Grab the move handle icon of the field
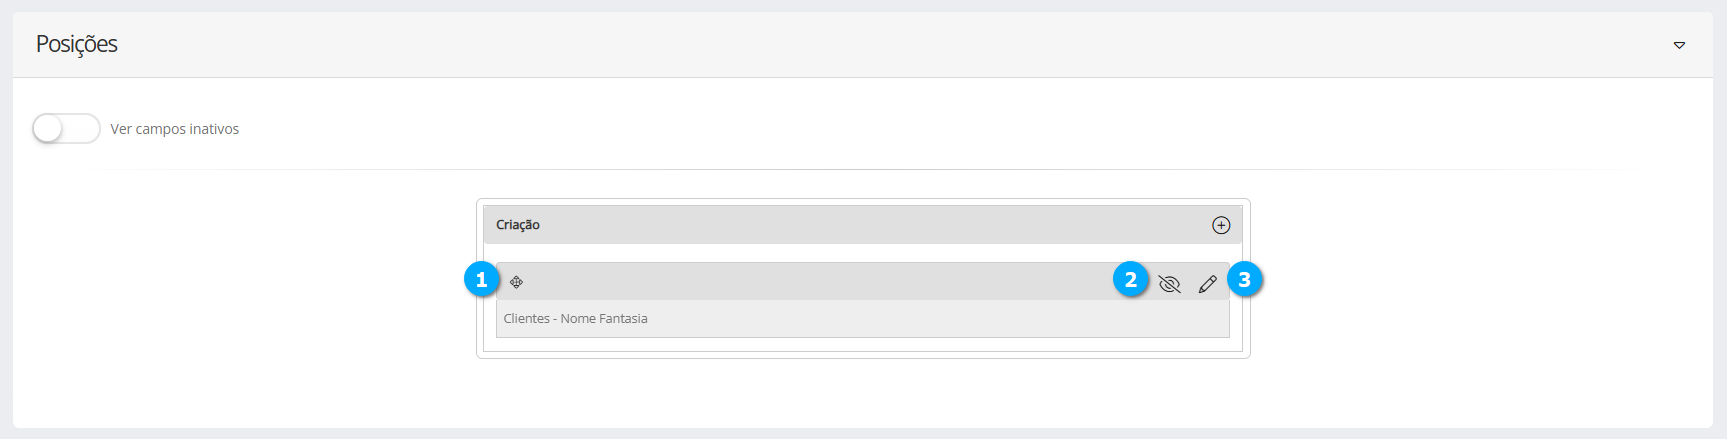Screen dimensions: 1727x439 pyautogui.click(x=517, y=282)
